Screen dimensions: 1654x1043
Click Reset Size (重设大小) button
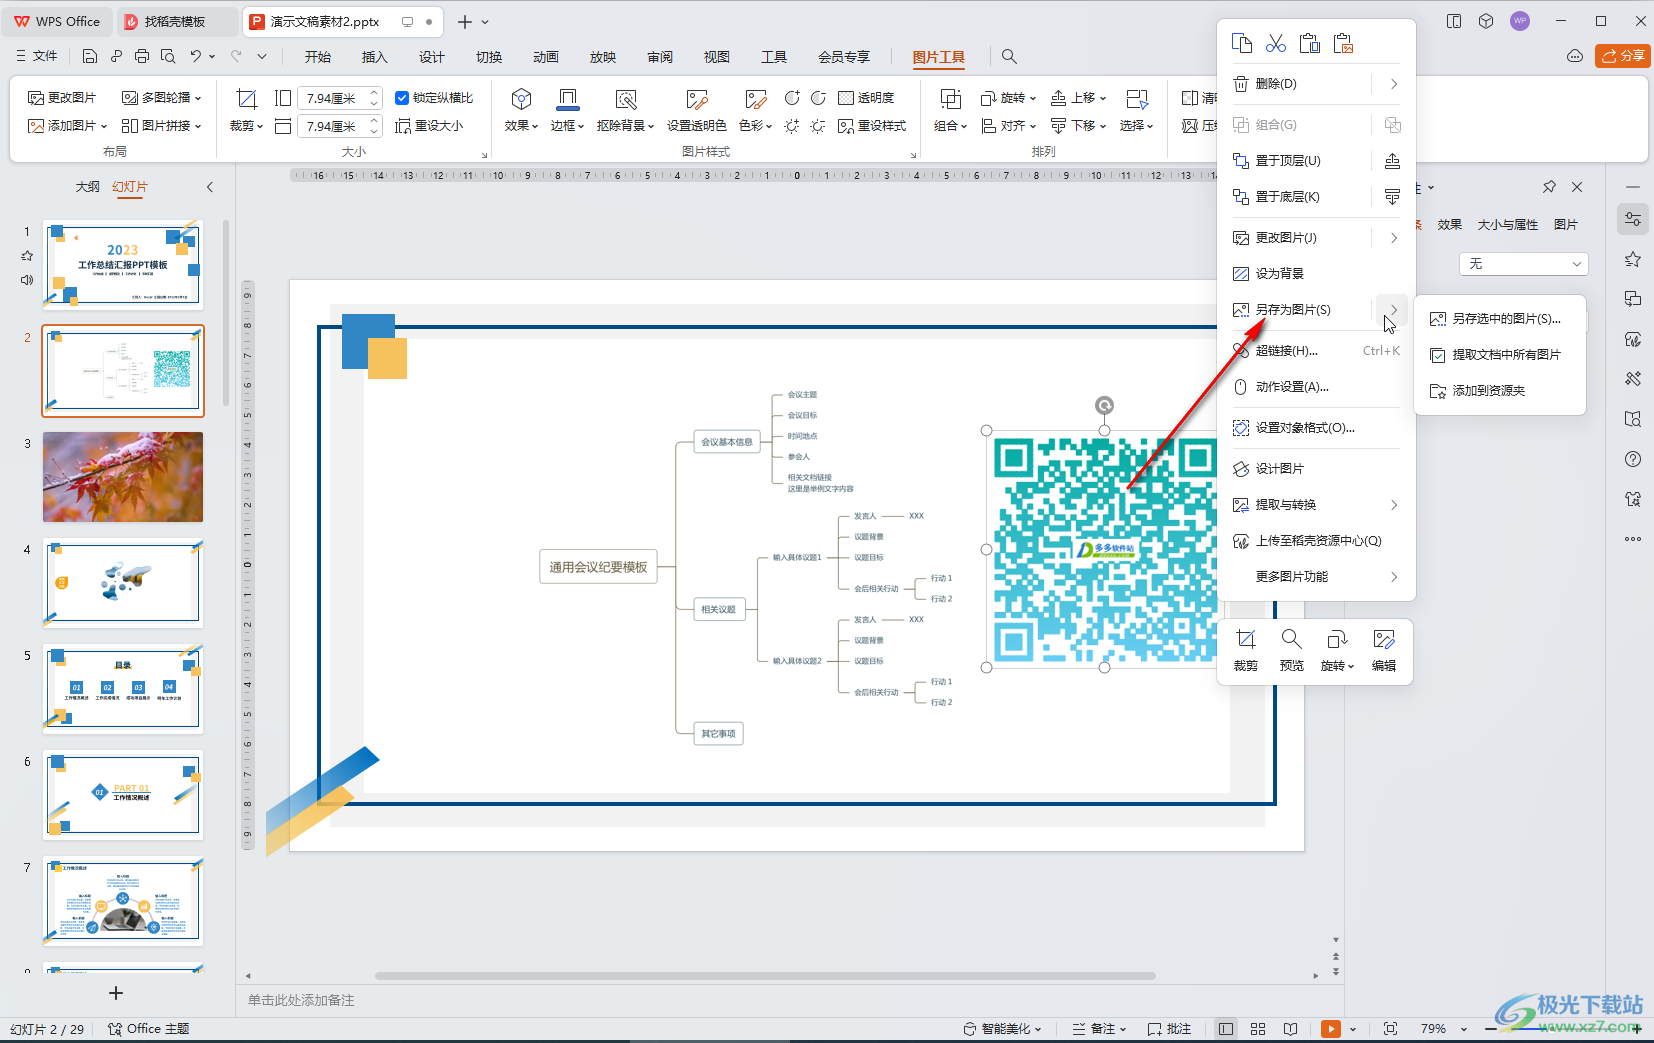click(x=430, y=126)
